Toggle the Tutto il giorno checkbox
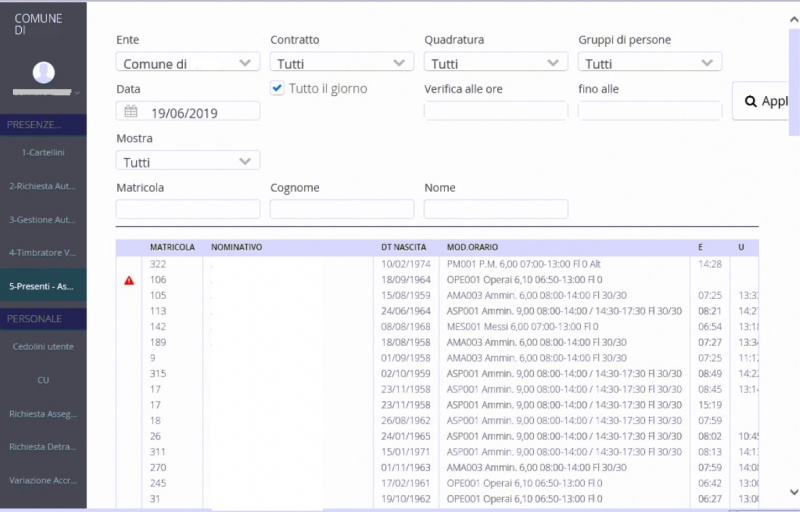 278,89
